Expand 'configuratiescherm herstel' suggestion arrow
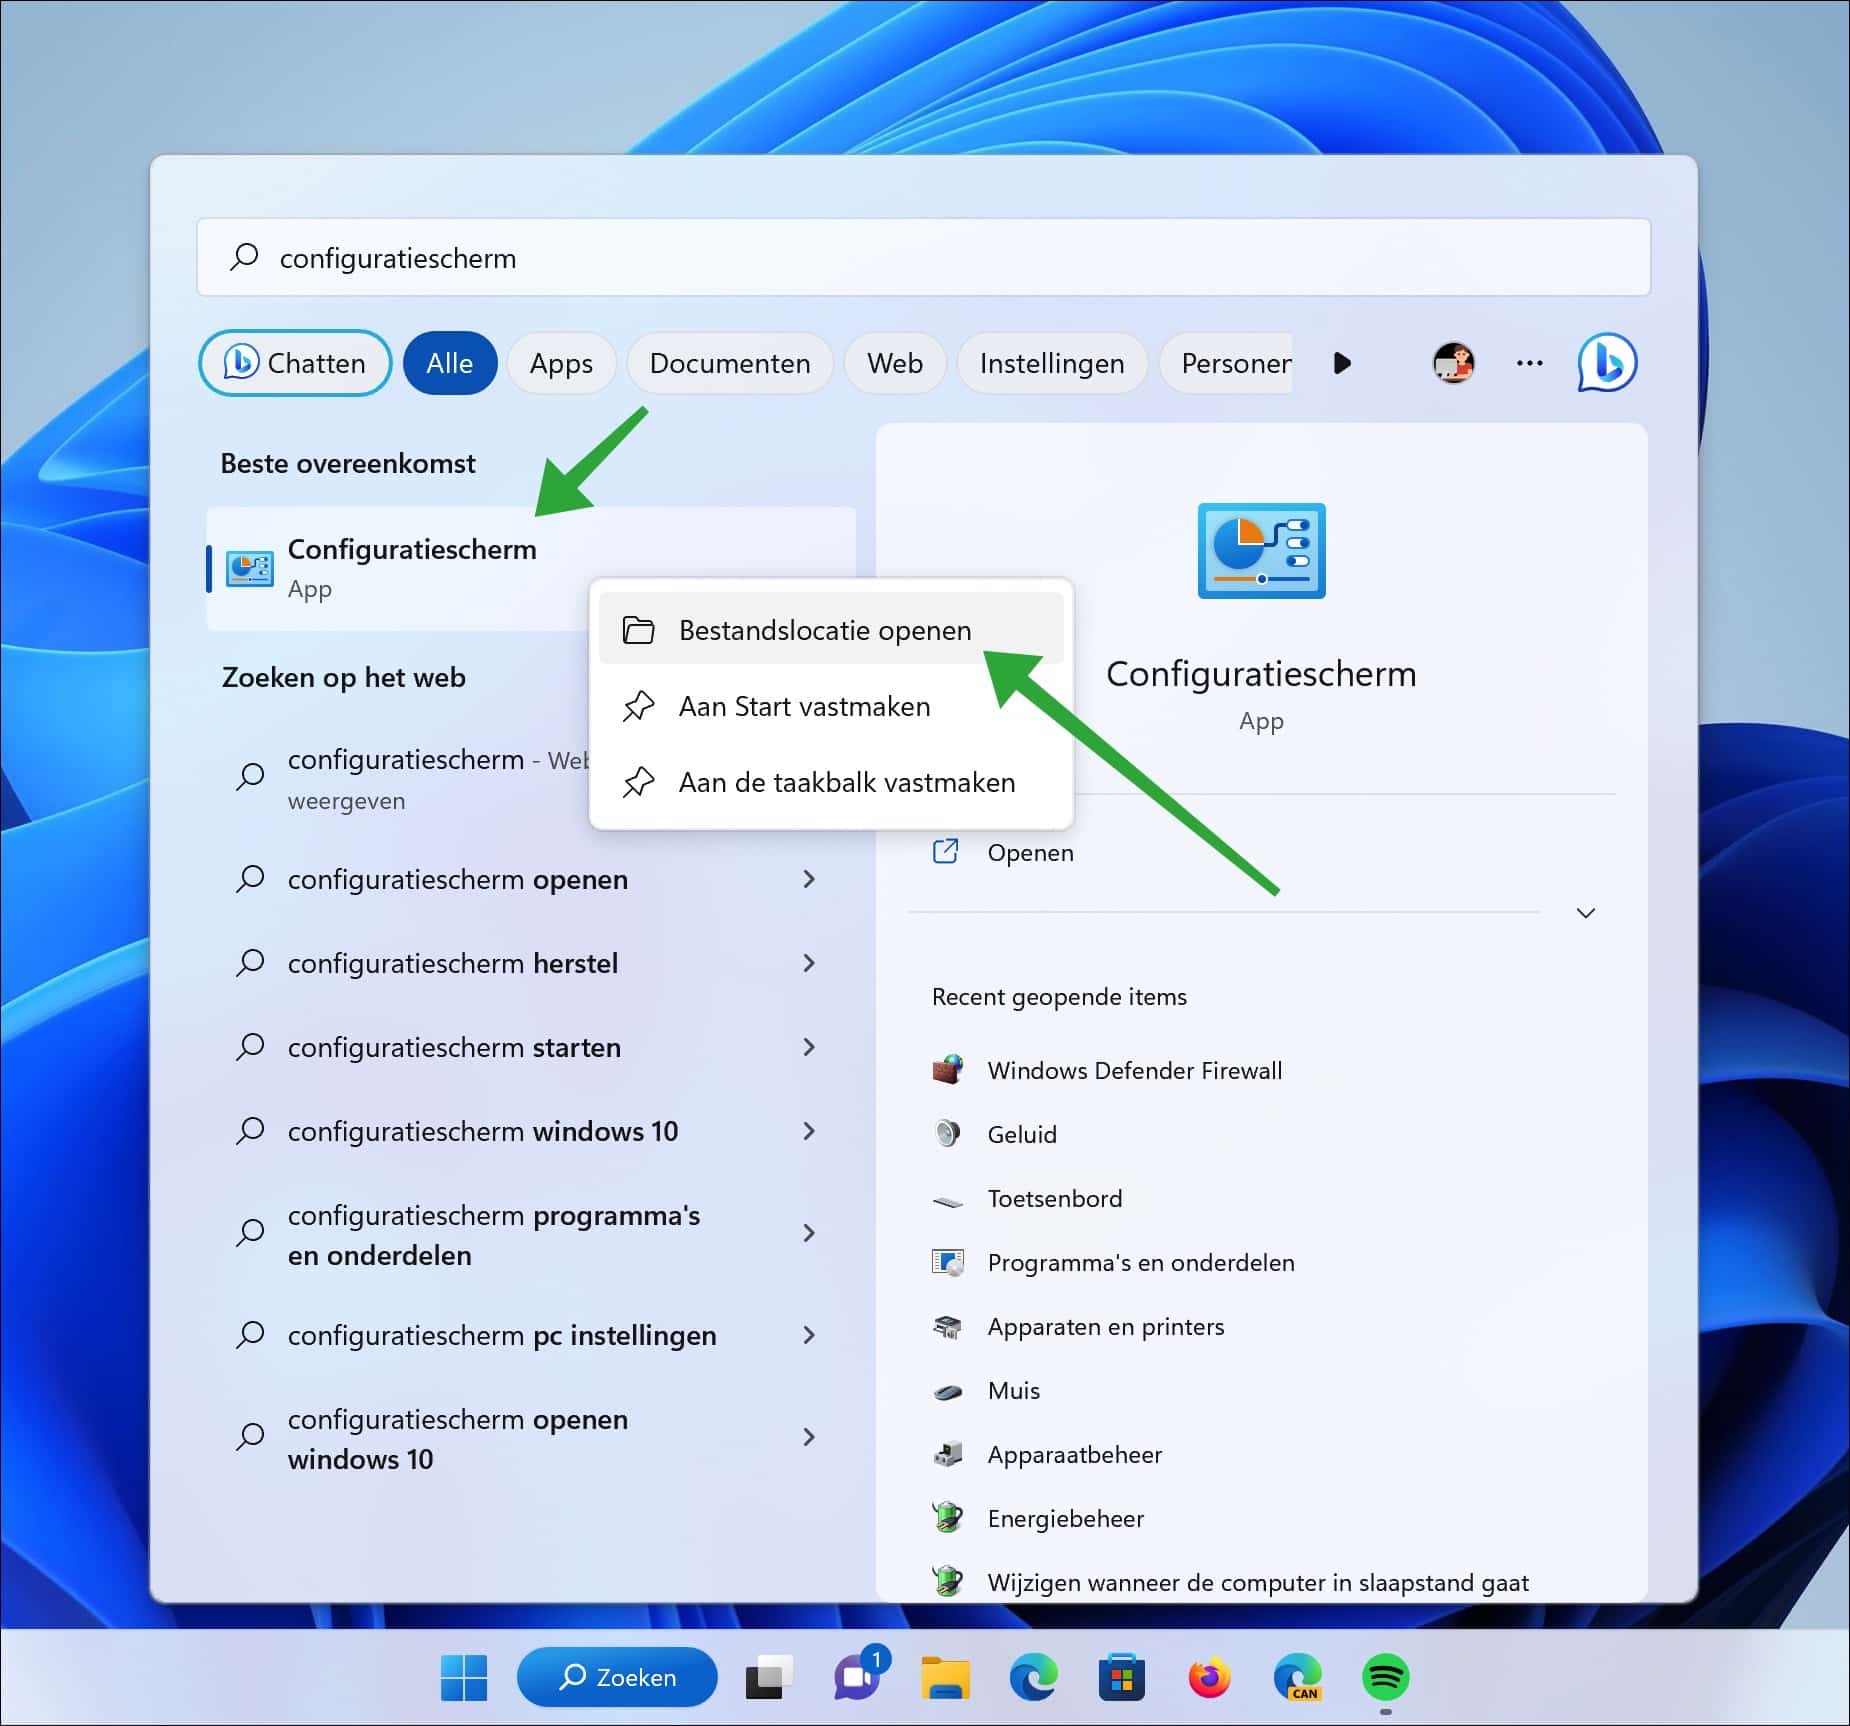Viewport: 1850px width, 1726px height. click(x=809, y=963)
